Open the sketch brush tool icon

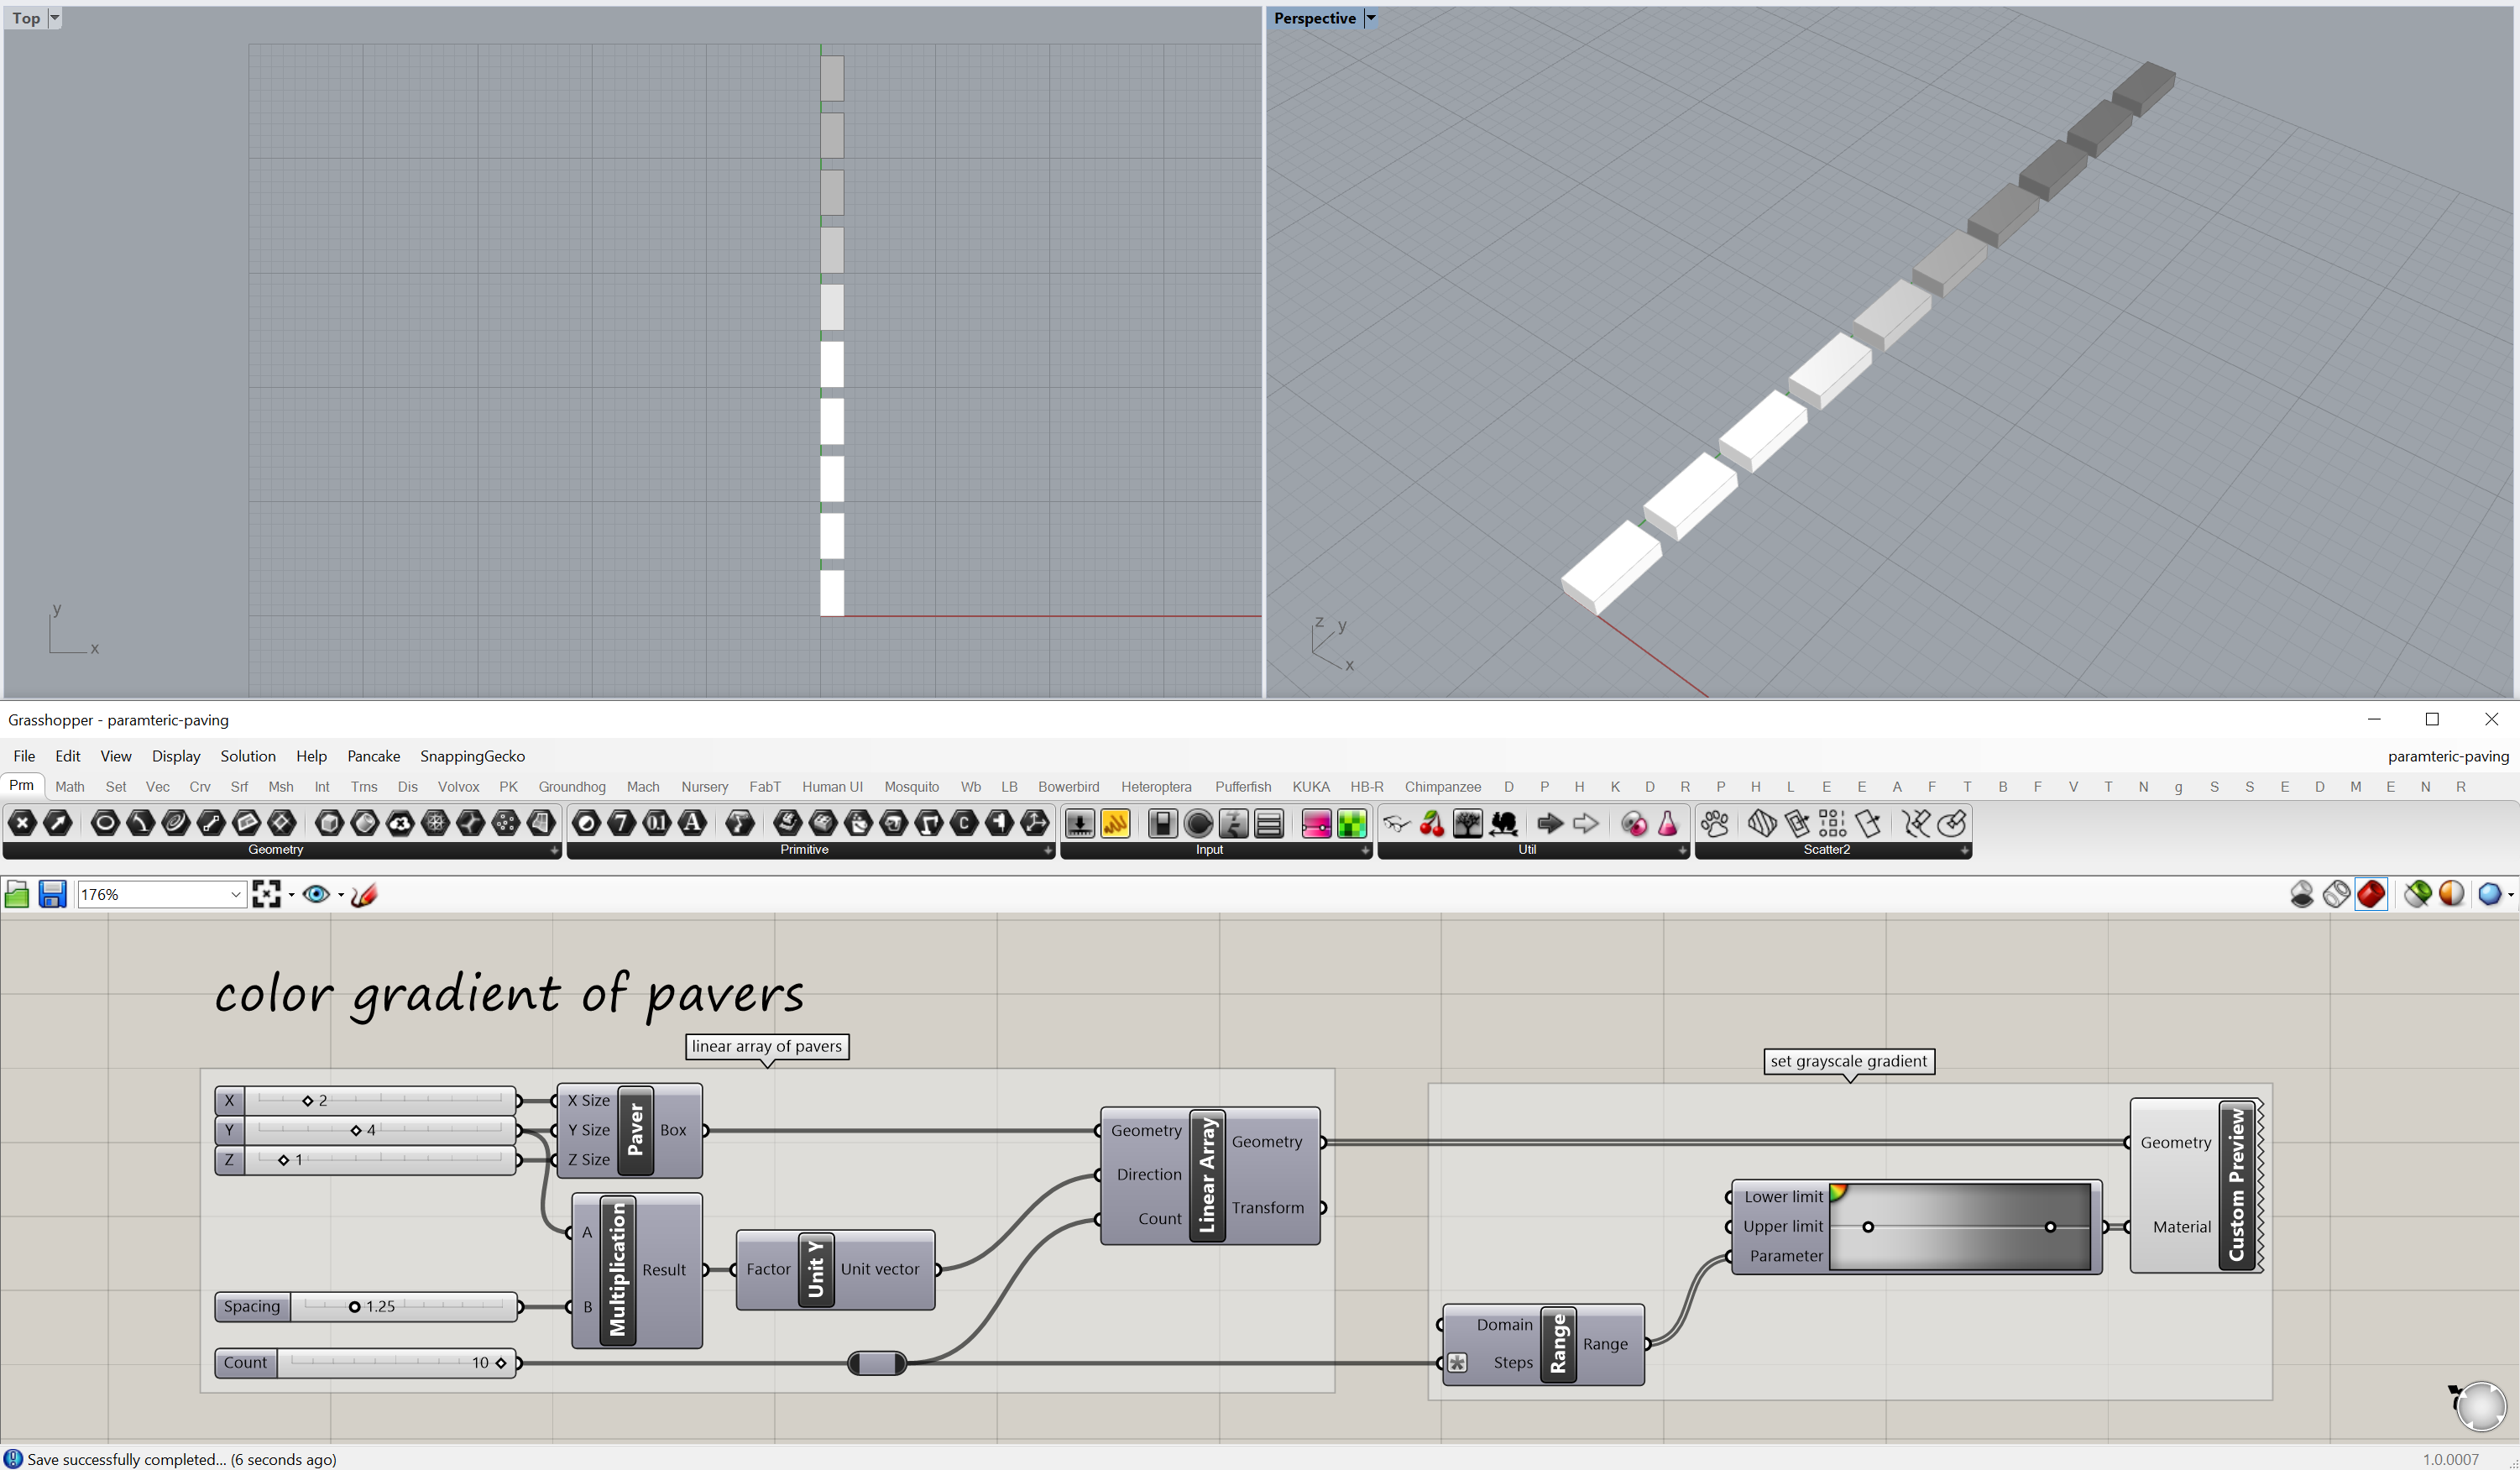(x=364, y=894)
